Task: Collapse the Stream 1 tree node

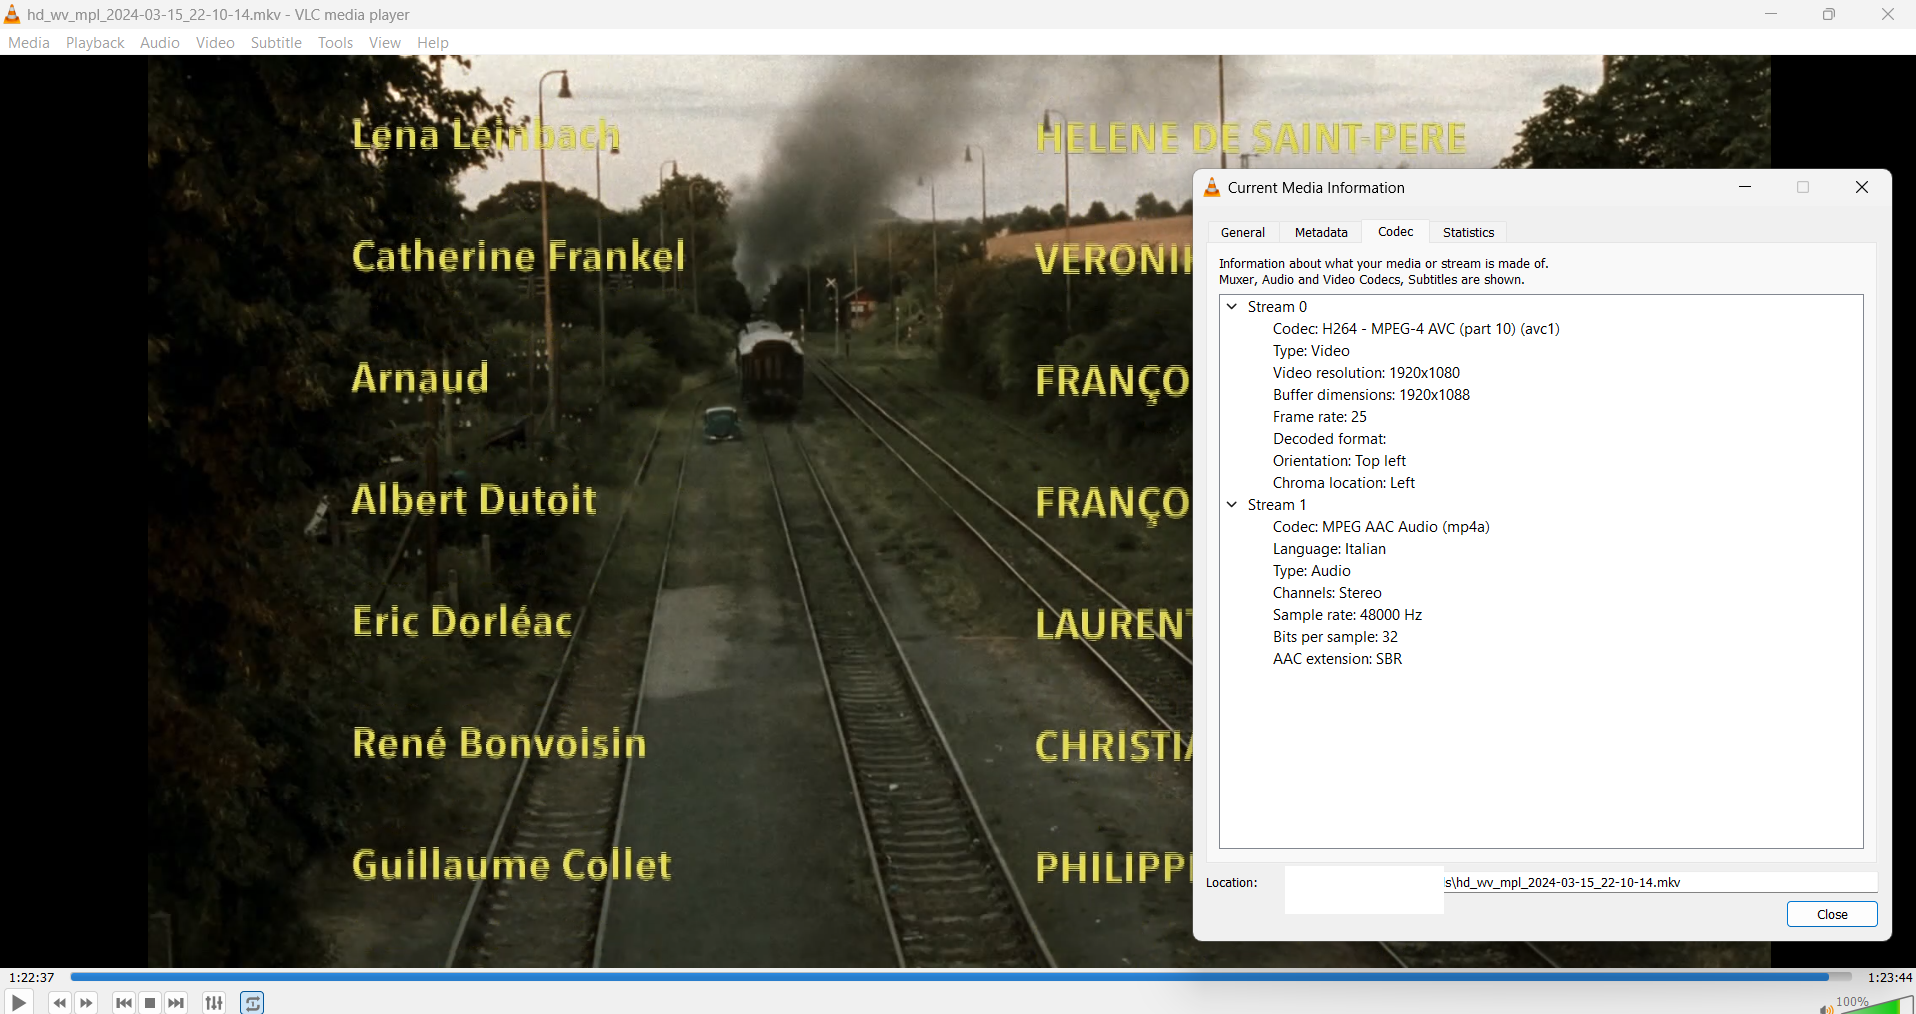Action: [x=1232, y=505]
